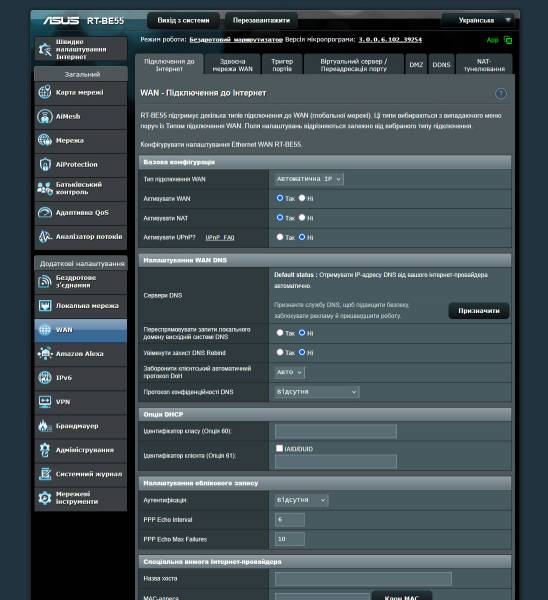Set Активувати NAT to Ні

point(302,217)
